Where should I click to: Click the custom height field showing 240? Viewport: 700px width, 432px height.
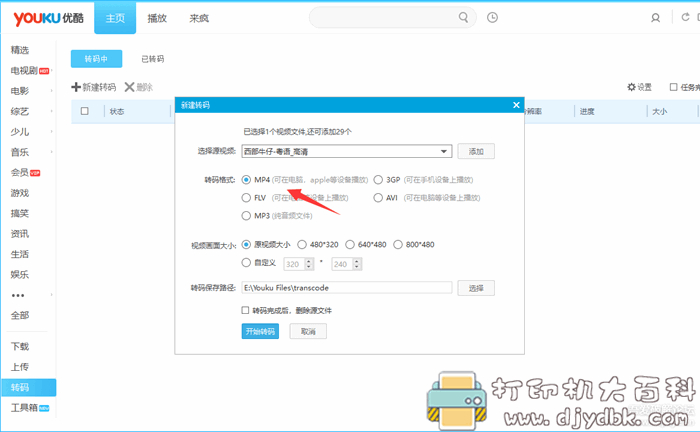pyautogui.click(x=342, y=264)
